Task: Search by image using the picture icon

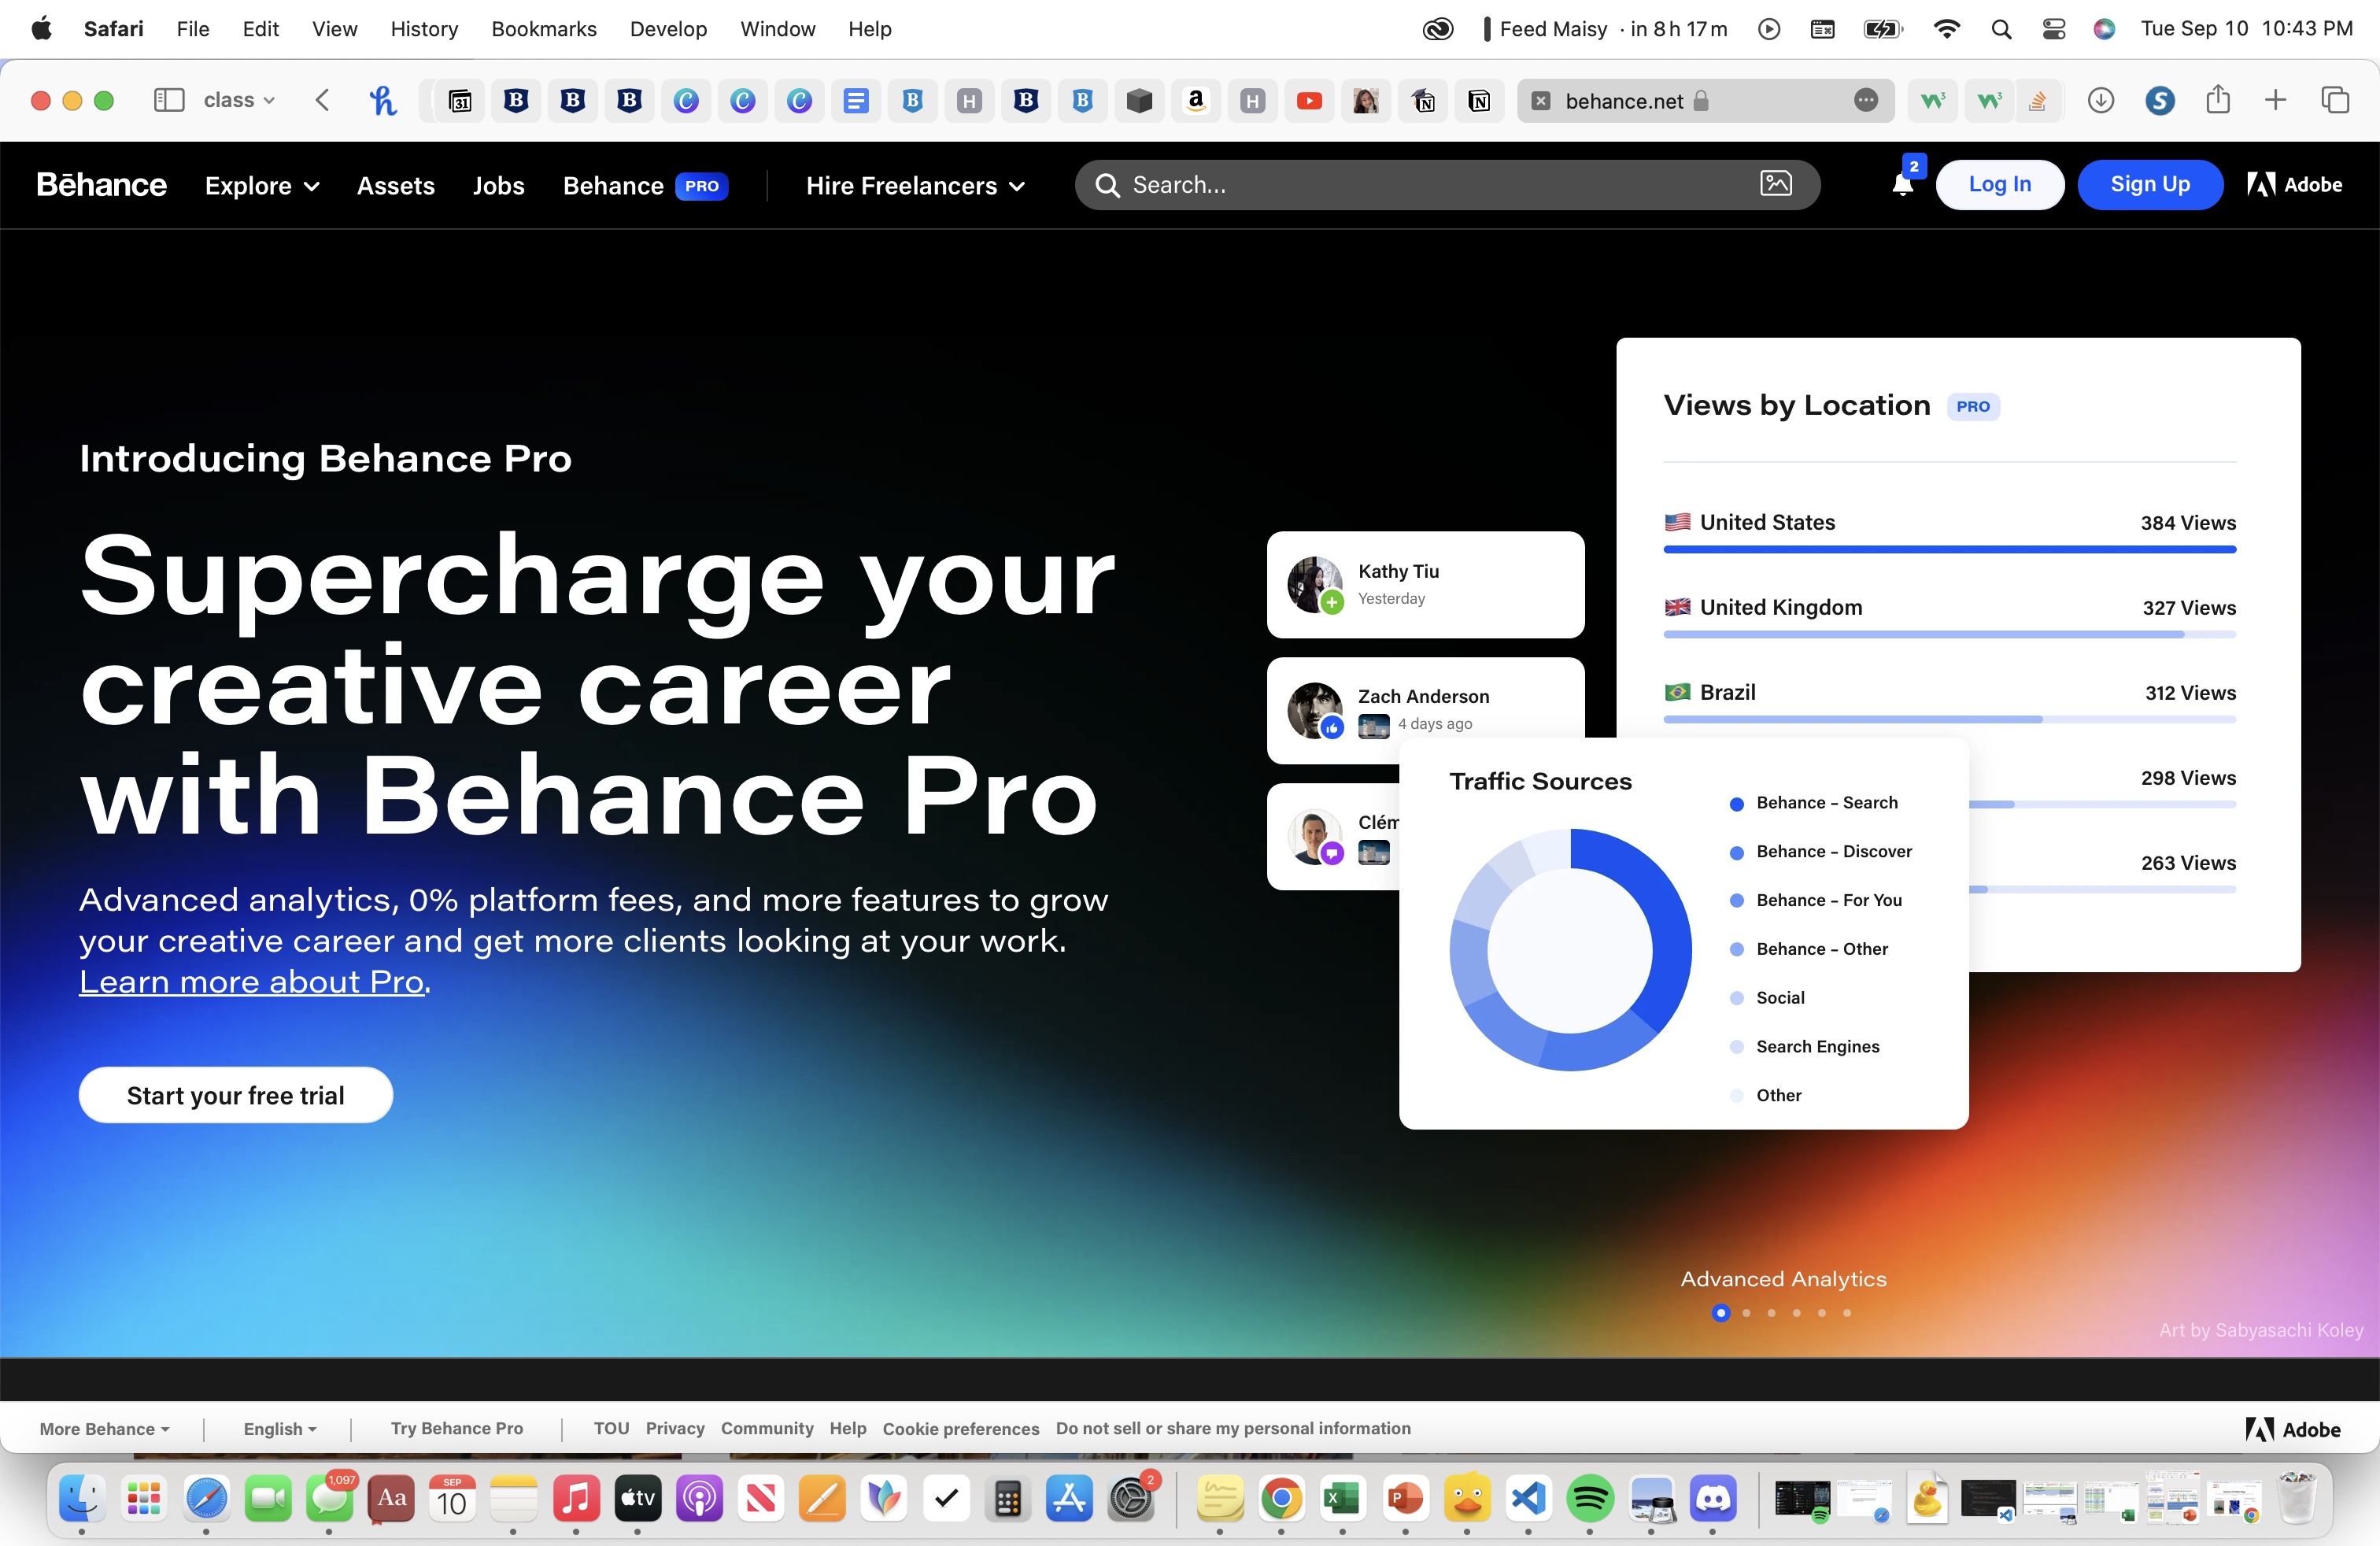Action: click(x=1776, y=184)
